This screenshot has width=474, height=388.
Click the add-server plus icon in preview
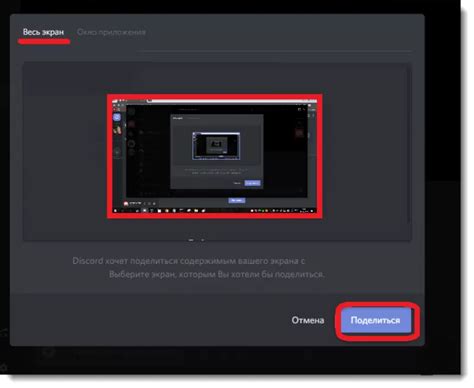117,152
